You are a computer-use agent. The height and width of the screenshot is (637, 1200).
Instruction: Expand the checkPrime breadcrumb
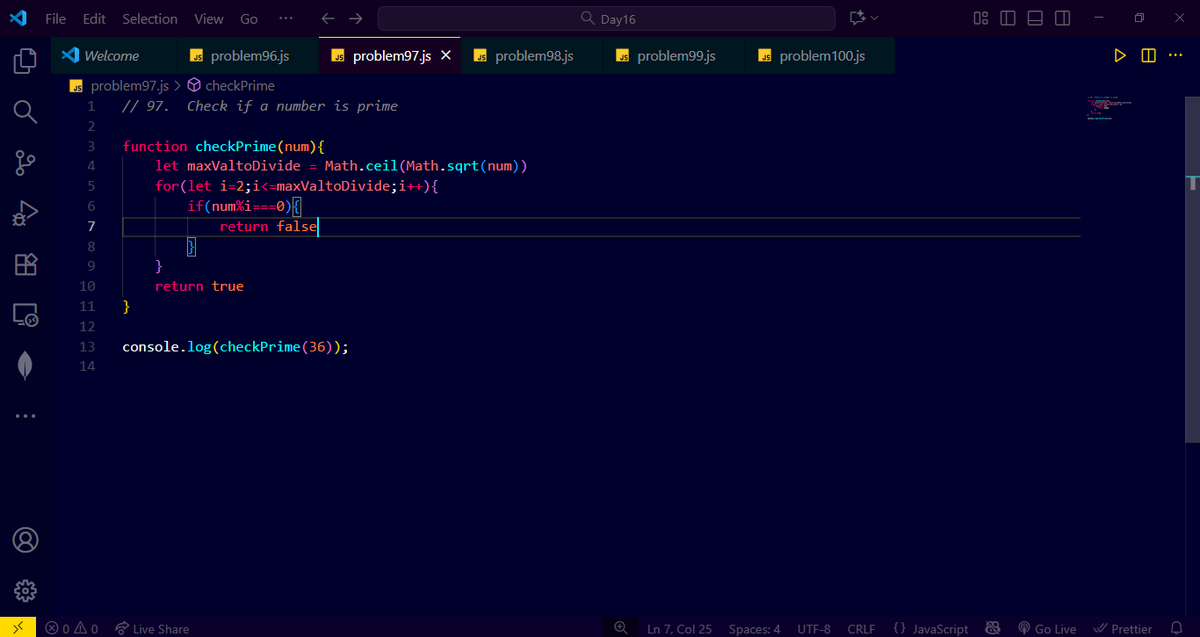coord(241,86)
